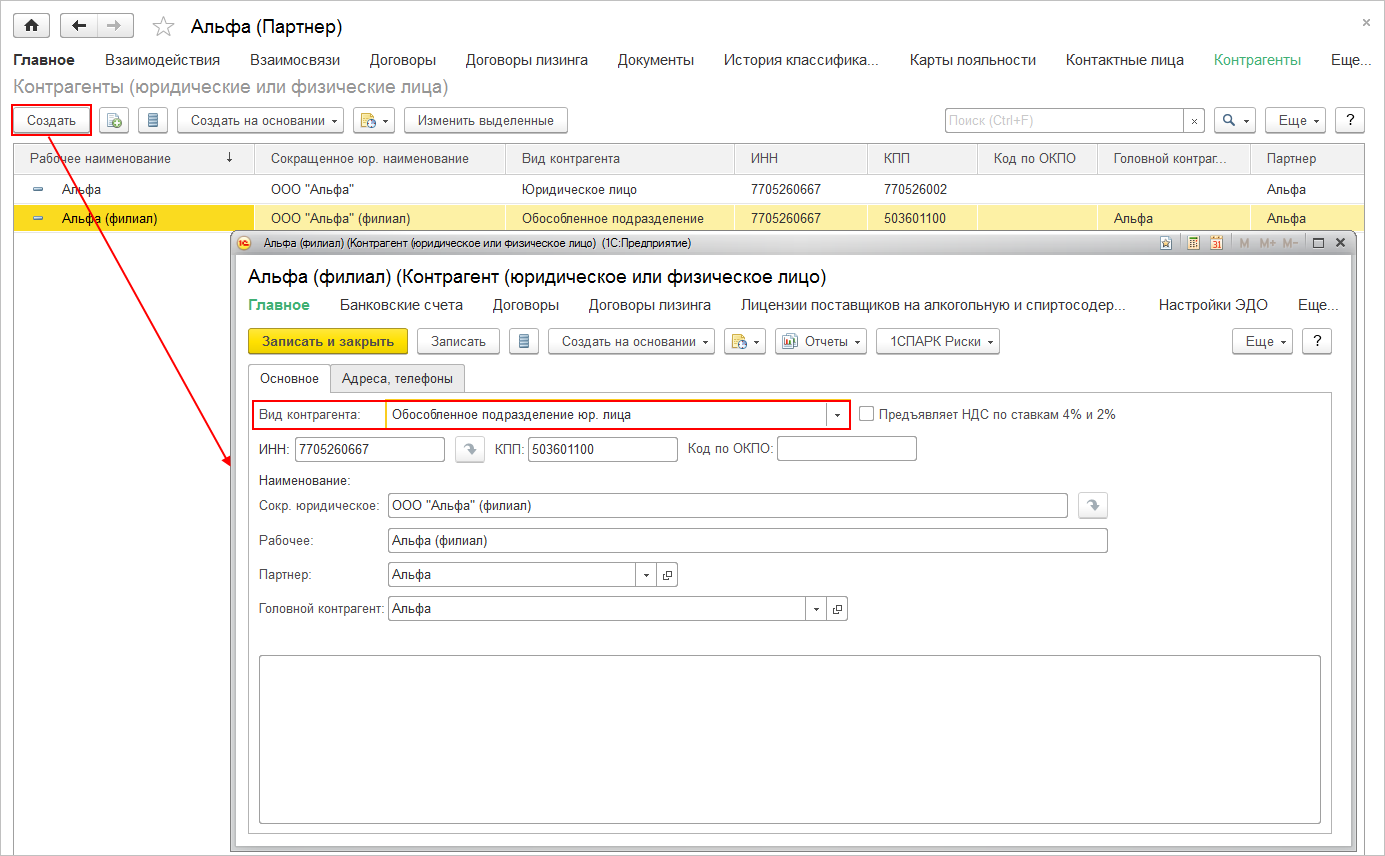Open the Партнер field's linked record icon

tap(668, 575)
